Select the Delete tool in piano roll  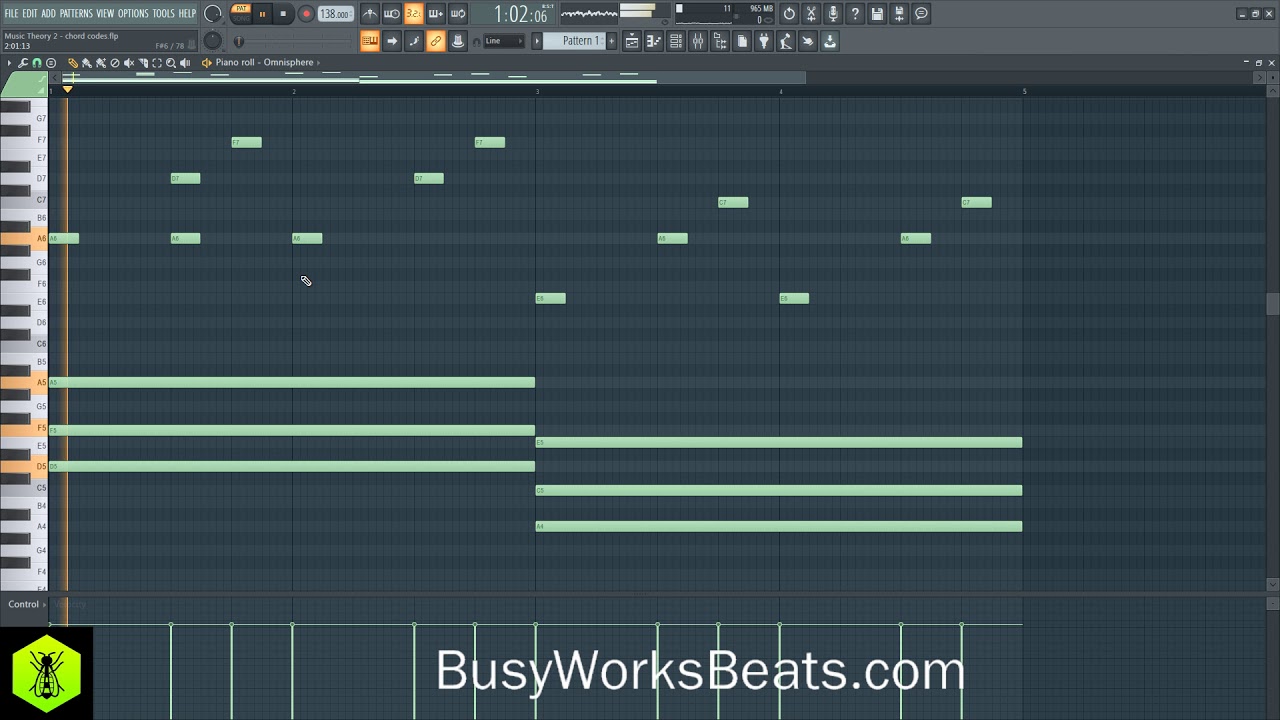115,63
